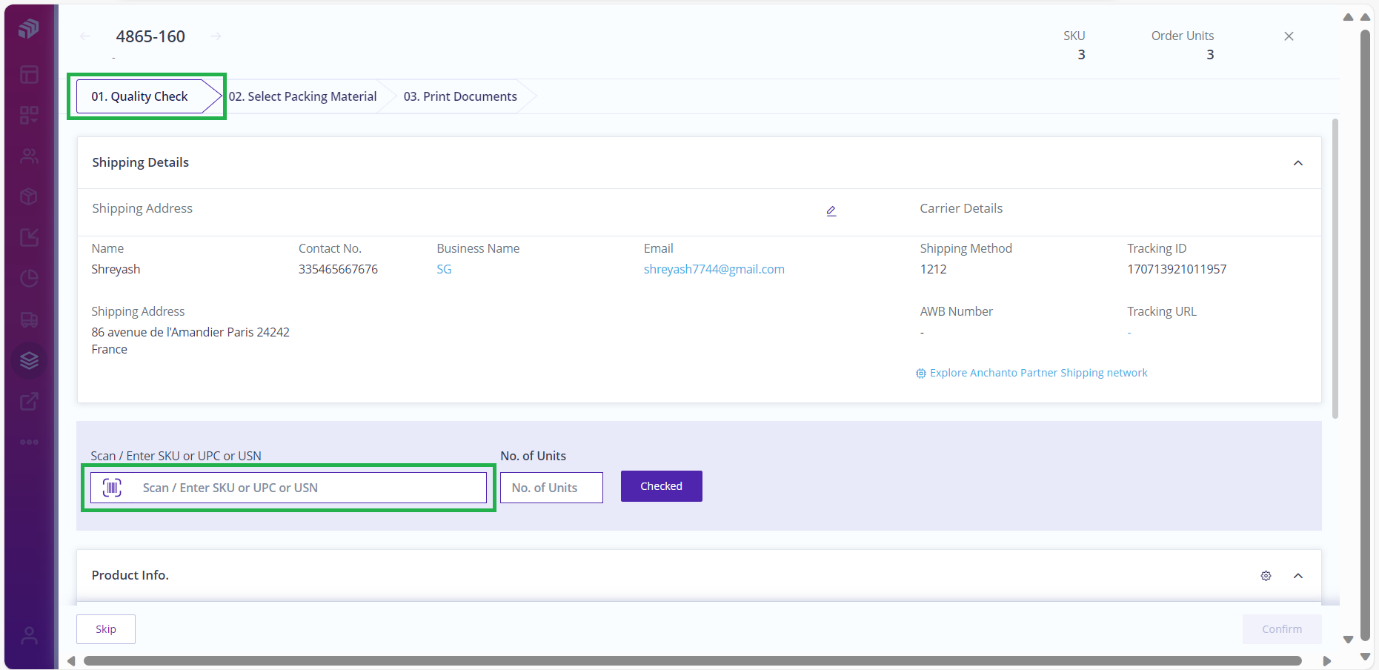Switch to 02. Select Packing Material step
This screenshot has width=1379, height=670.
tap(302, 97)
